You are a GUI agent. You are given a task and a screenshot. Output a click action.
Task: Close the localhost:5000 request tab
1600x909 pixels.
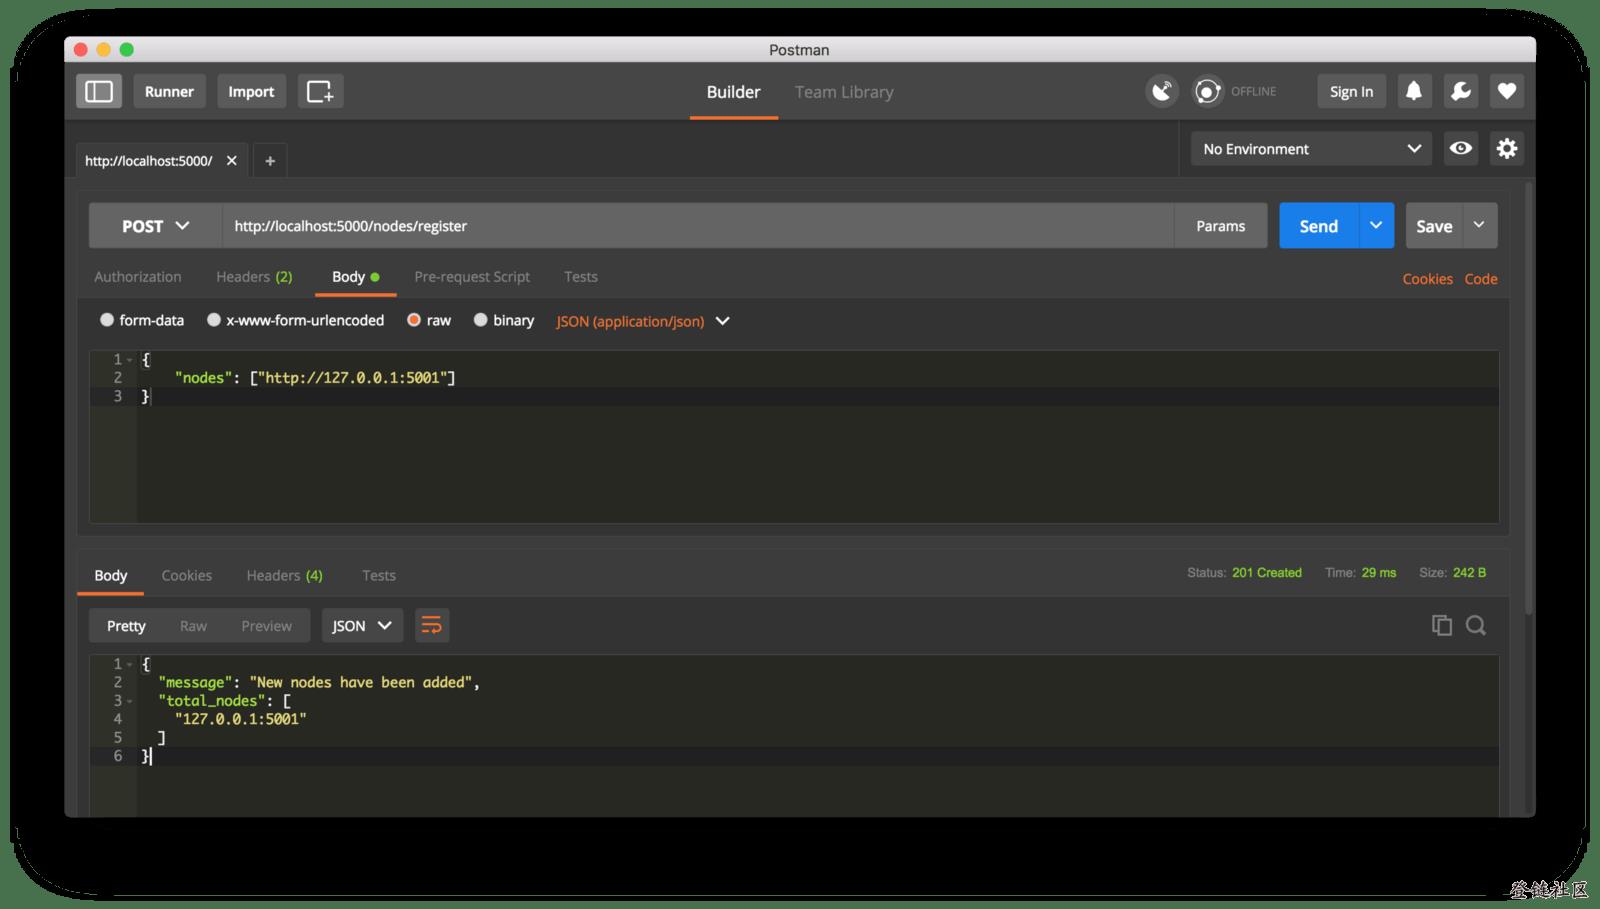coord(232,160)
